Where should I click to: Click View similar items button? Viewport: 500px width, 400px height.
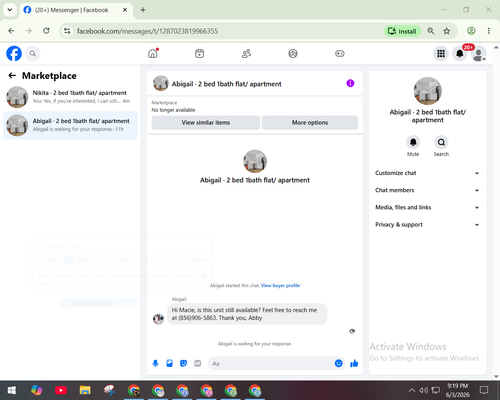point(206,123)
